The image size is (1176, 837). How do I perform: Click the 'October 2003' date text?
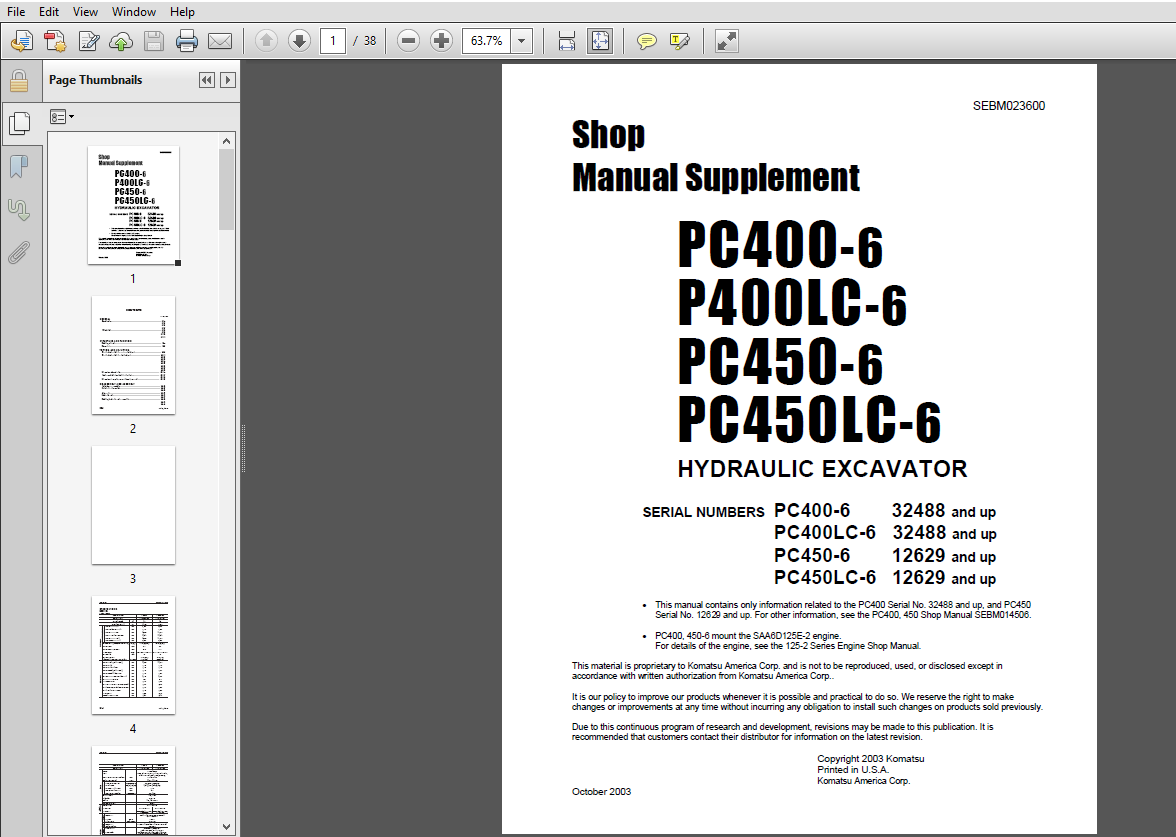pyautogui.click(x=602, y=791)
